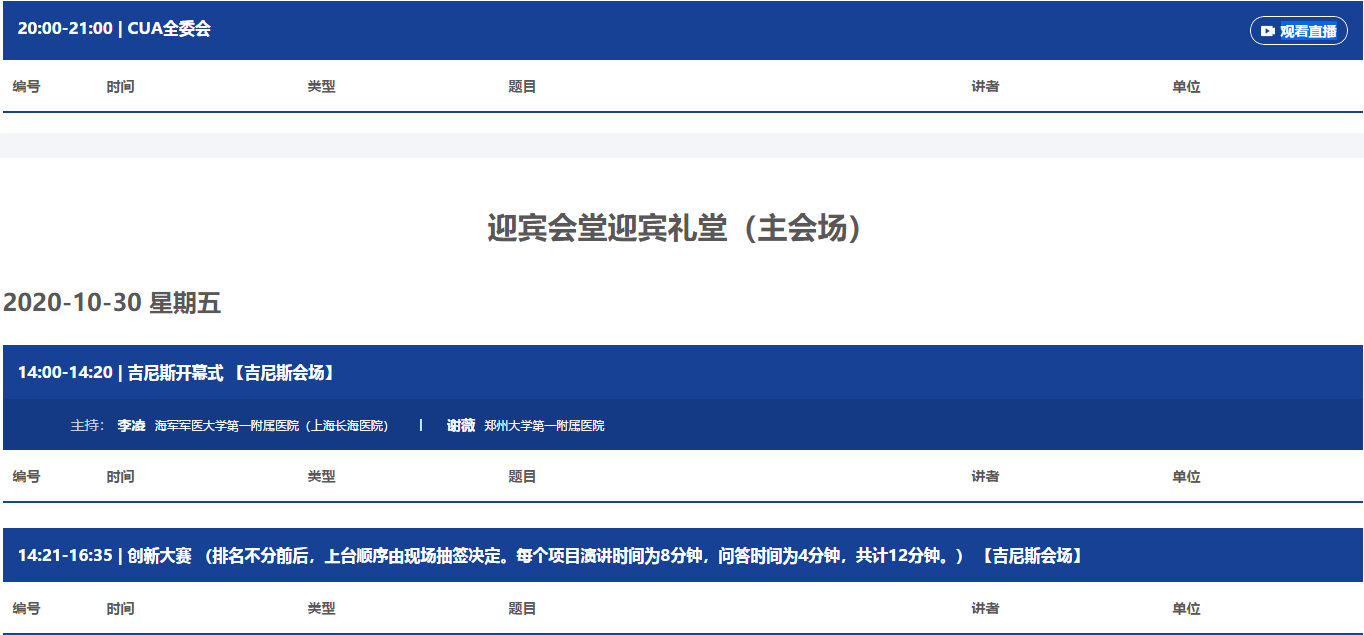Click 郑州大学第一附属医院 affiliation text
This screenshot has height=635, width=1364.
click(x=544, y=426)
